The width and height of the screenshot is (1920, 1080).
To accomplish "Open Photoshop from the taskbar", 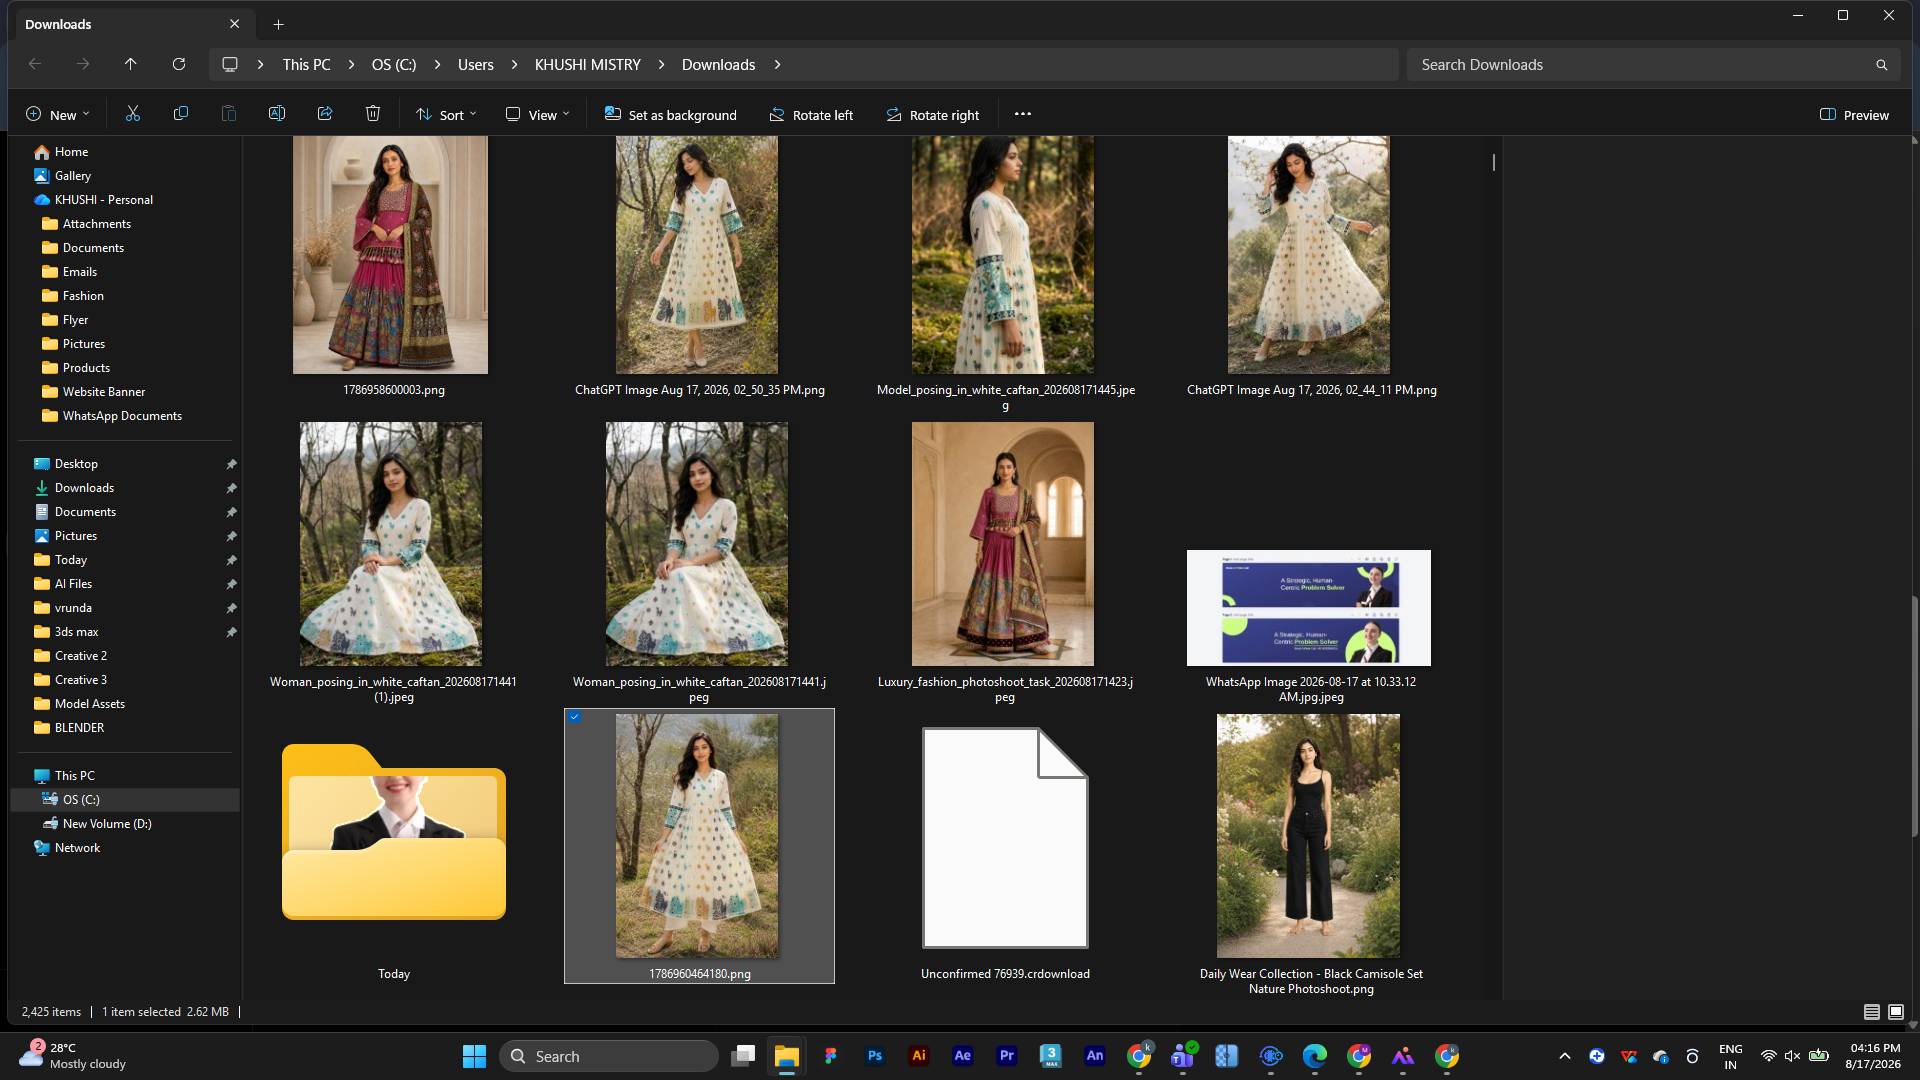I will tap(875, 1056).
